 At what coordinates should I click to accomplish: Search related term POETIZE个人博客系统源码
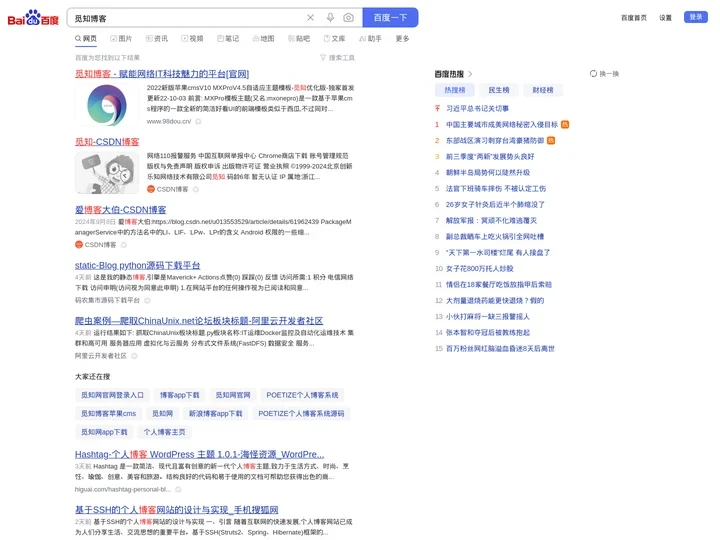click(301, 413)
